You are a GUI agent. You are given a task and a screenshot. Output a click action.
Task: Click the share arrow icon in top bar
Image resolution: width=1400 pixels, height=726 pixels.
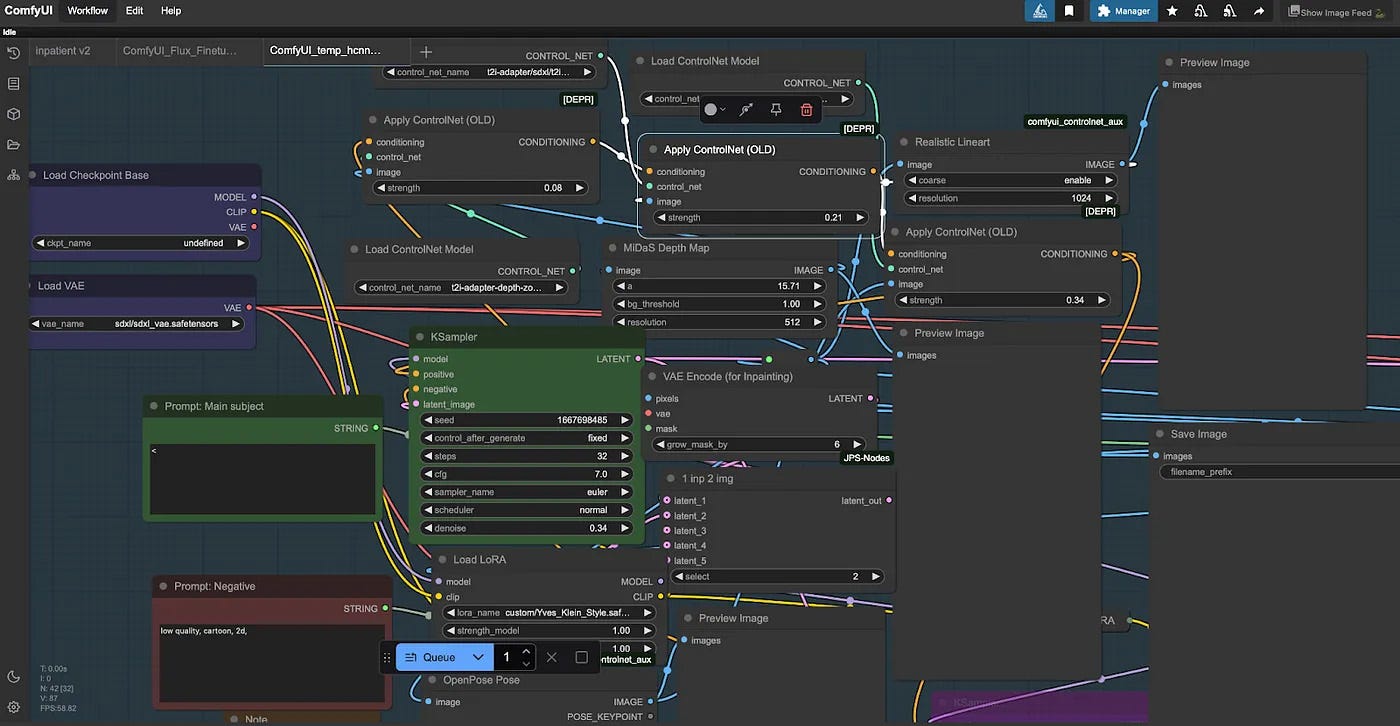coord(1259,11)
